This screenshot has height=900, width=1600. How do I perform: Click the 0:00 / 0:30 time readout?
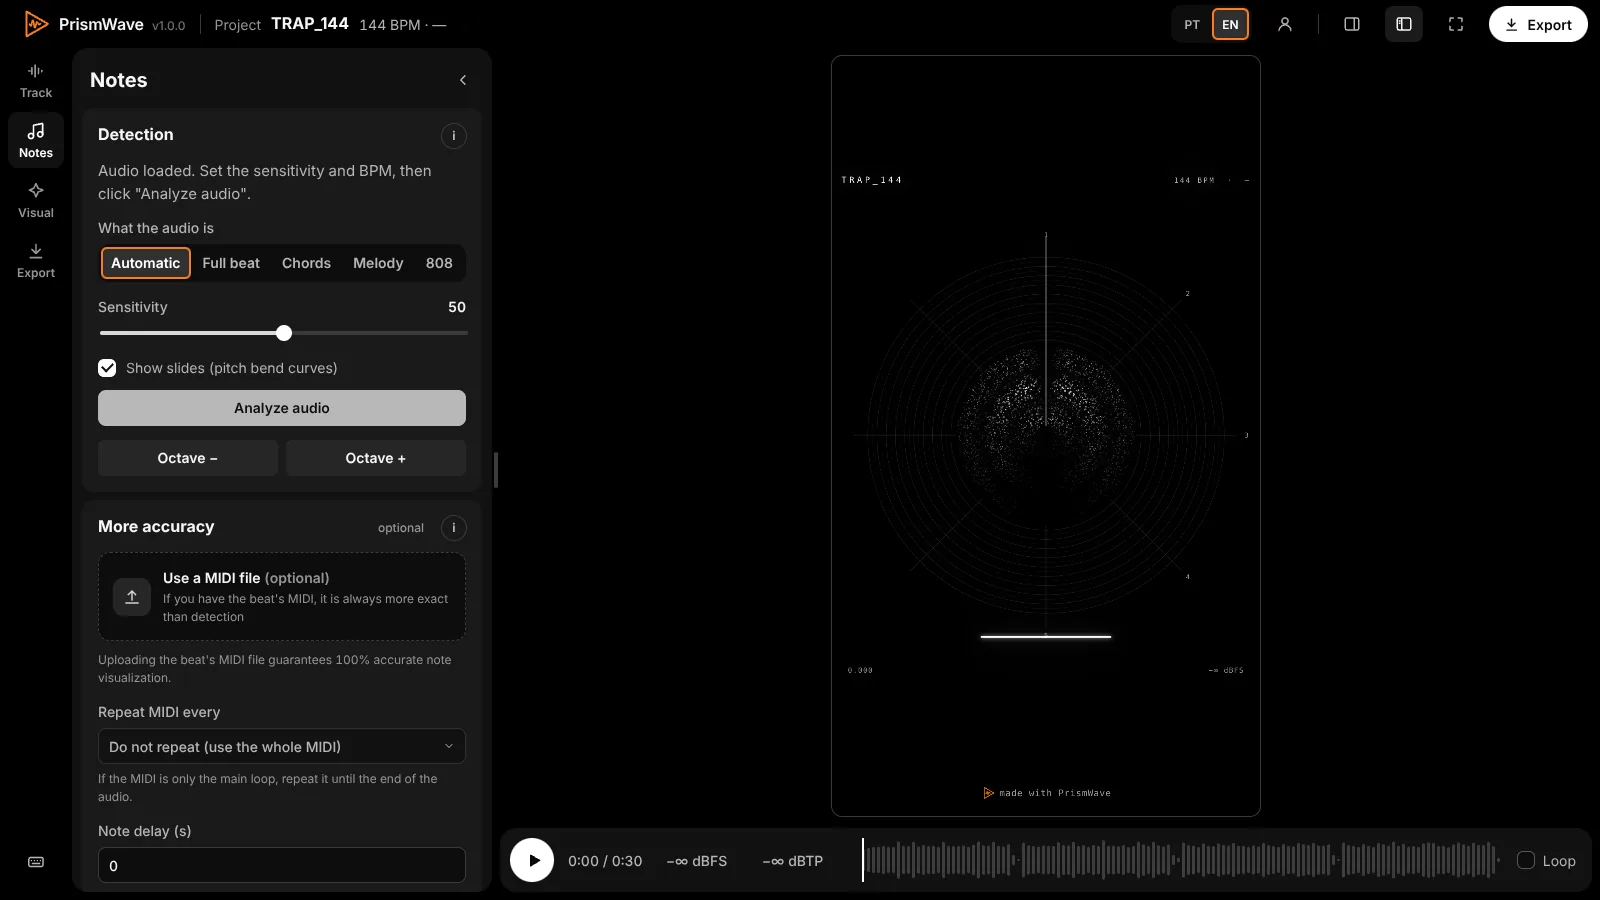[x=605, y=861]
